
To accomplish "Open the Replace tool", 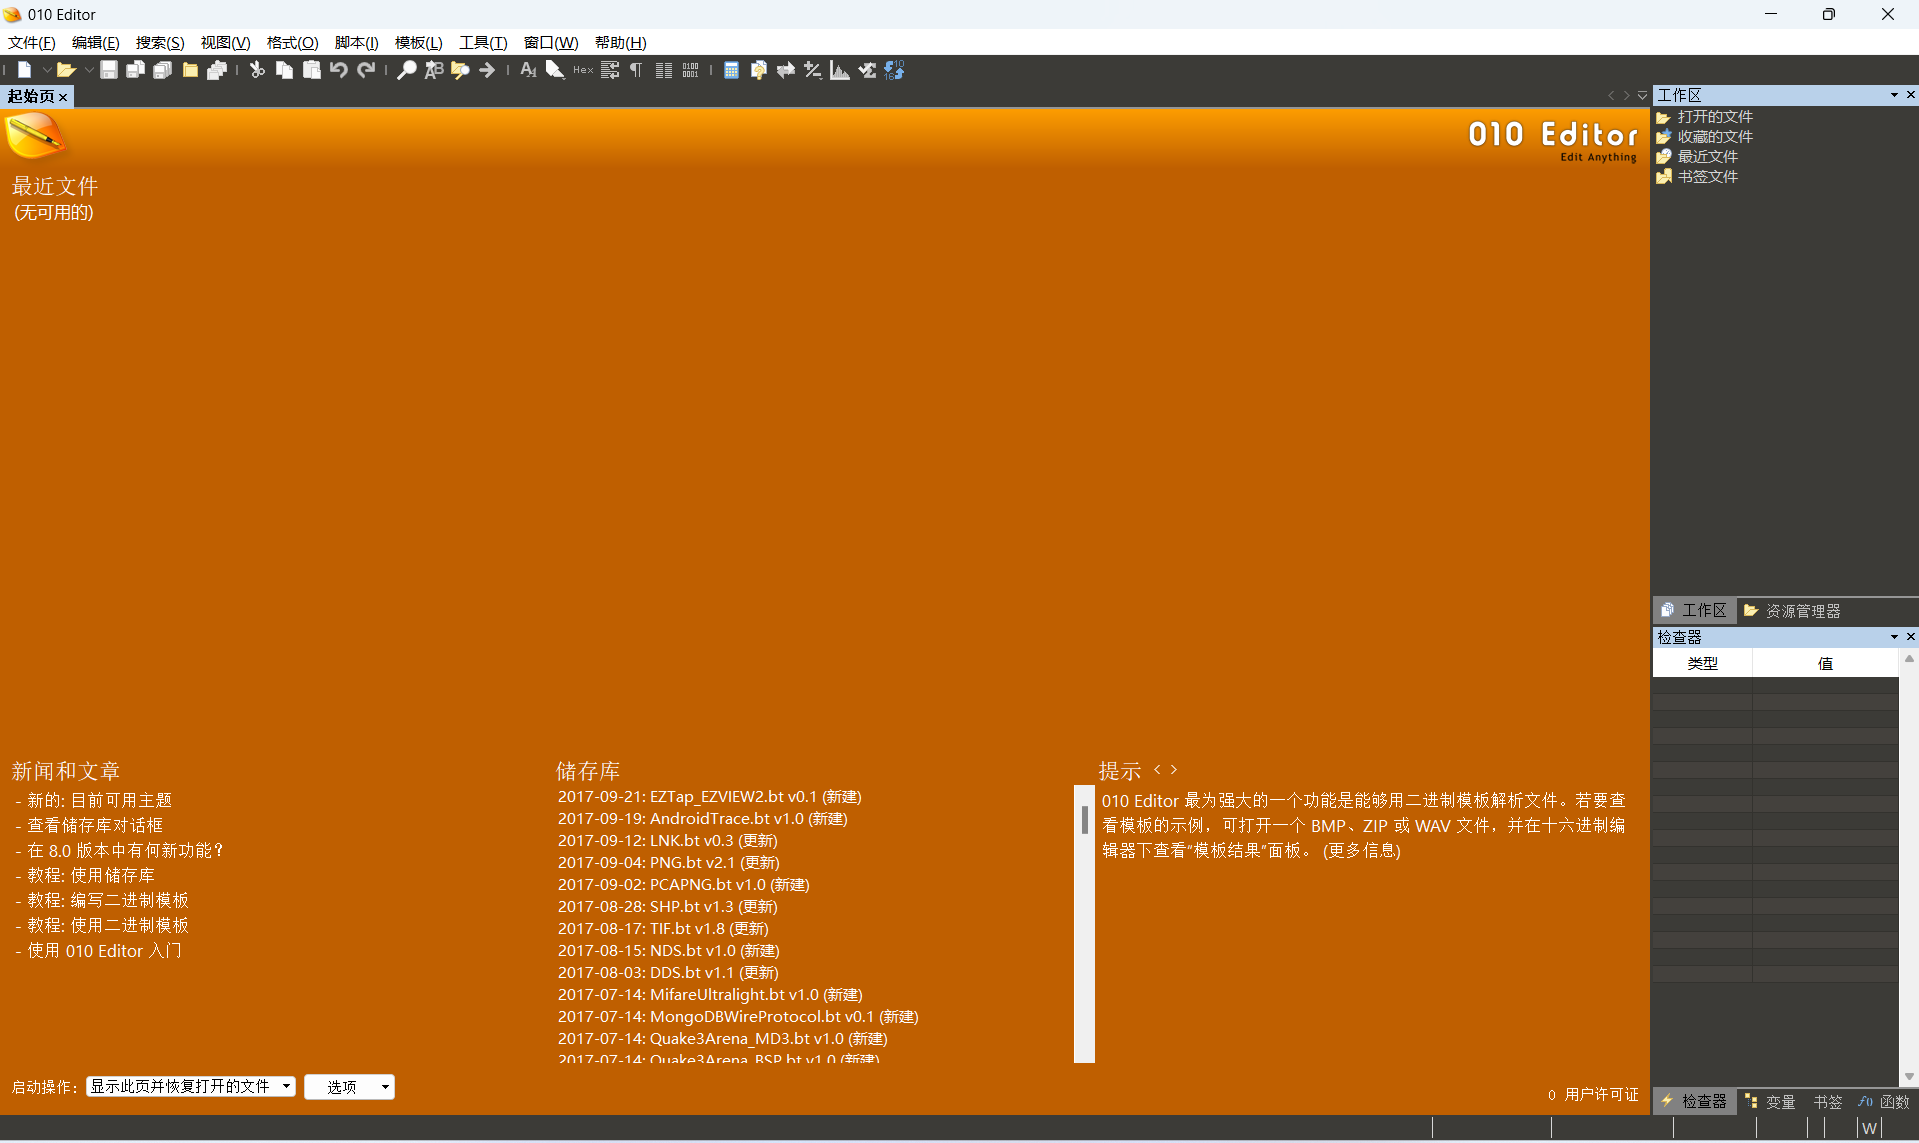I will [433, 69].
